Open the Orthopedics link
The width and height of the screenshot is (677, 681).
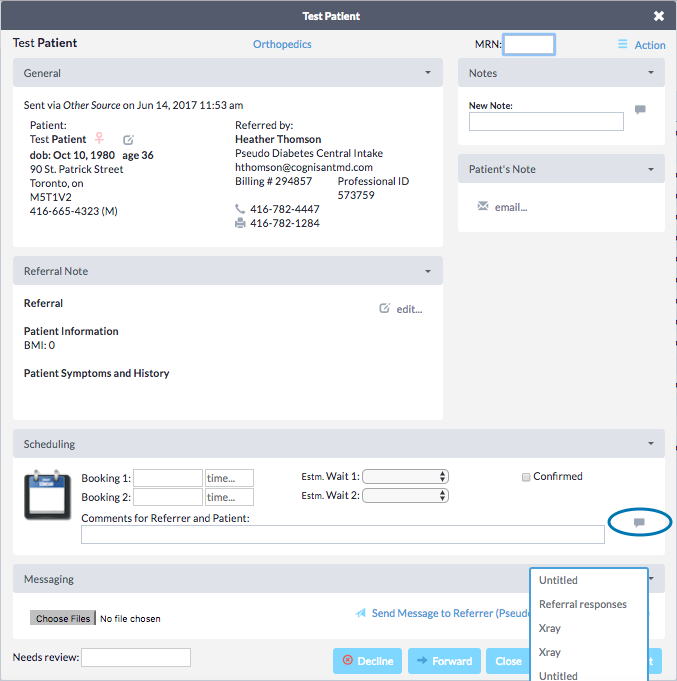pos(282,44)
